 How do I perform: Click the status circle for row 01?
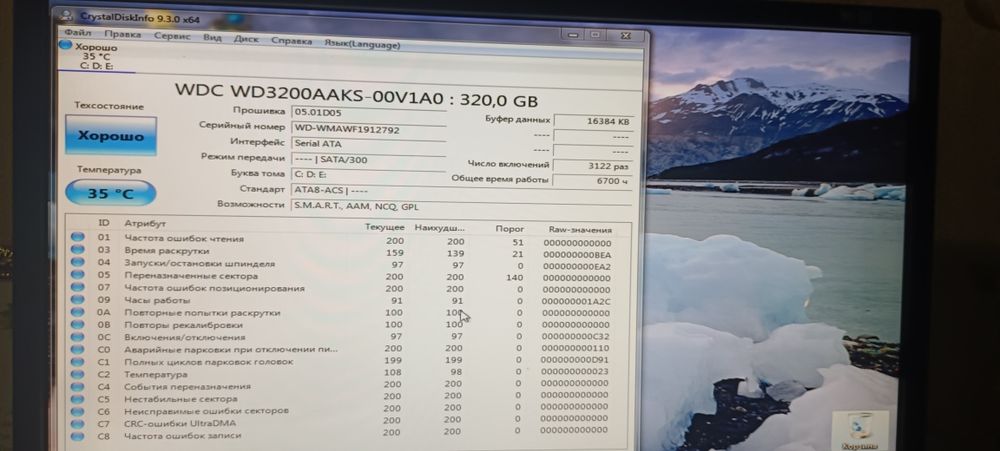click(x=77, y=237)
